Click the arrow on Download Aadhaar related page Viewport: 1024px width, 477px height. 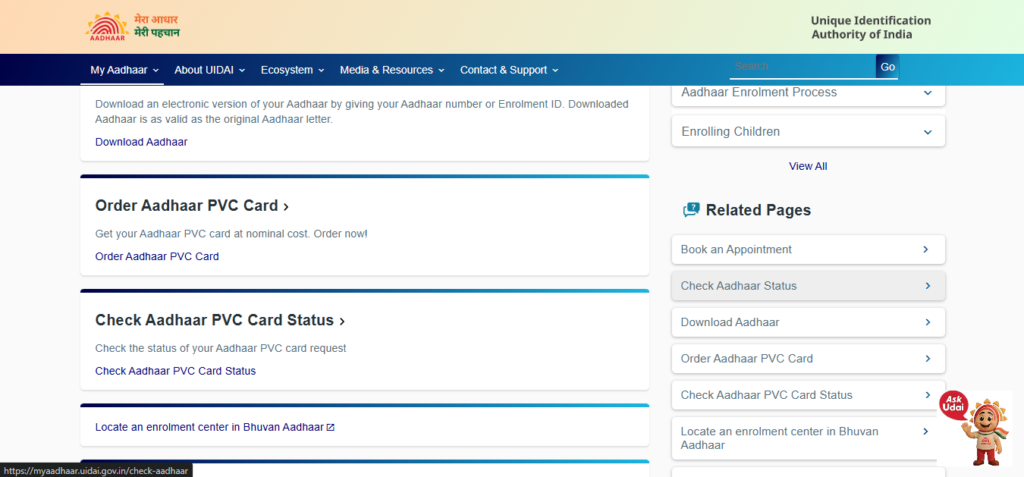click(x=925, y=322)
